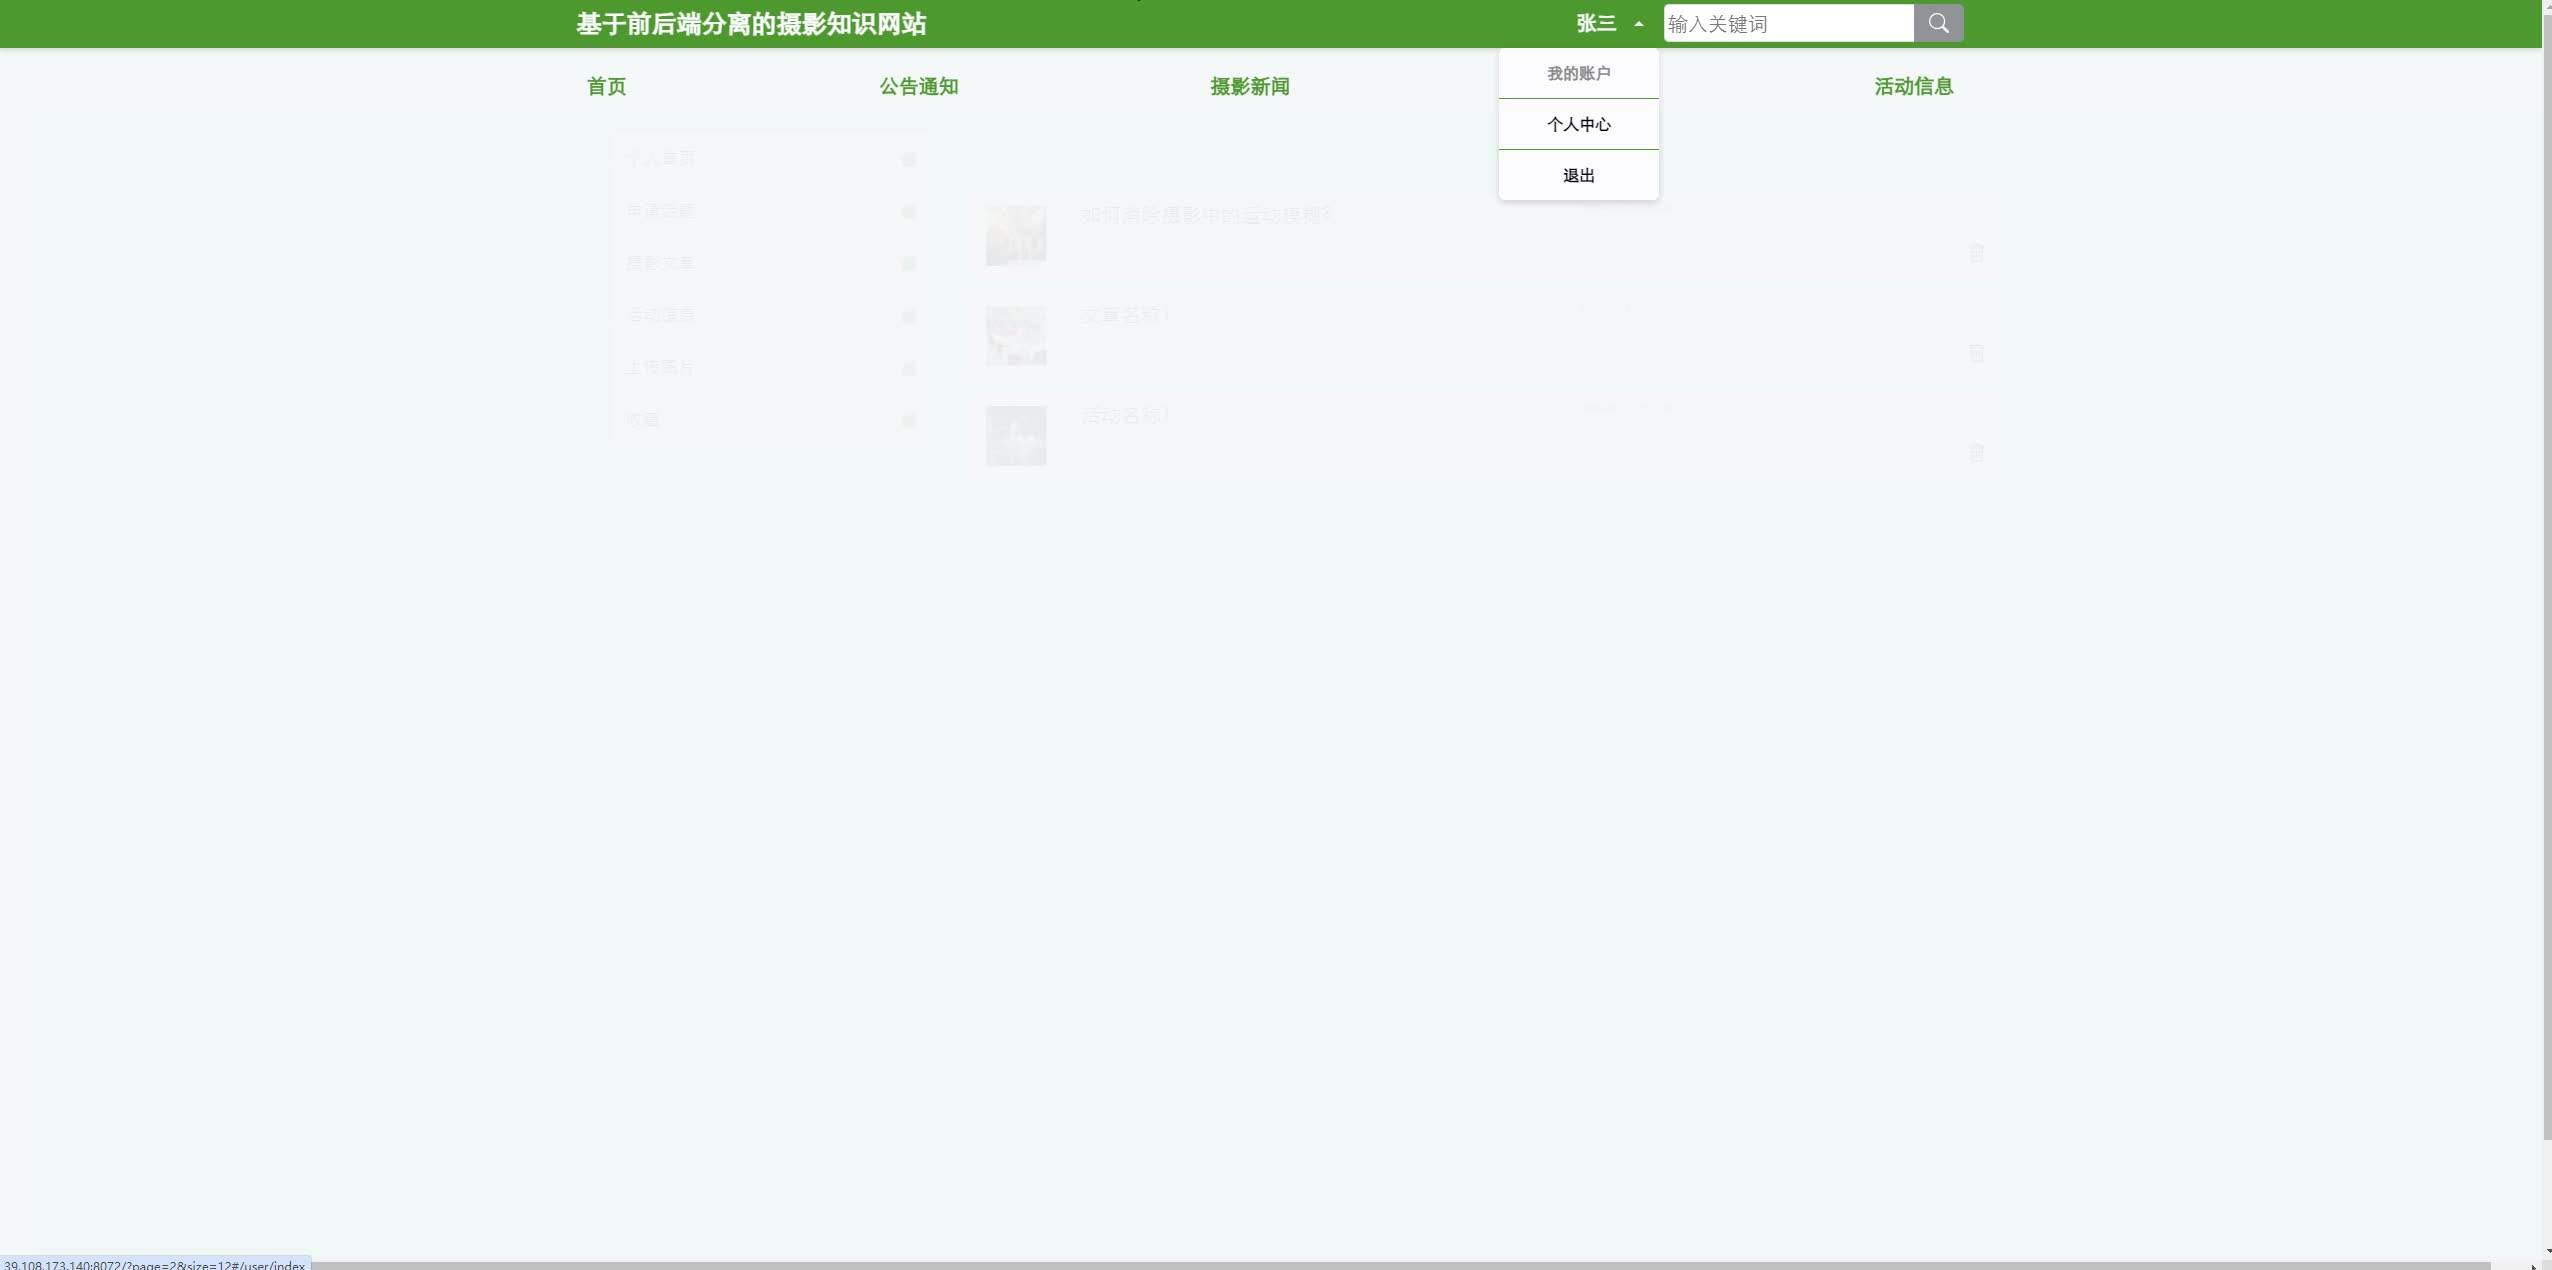Click the horizontal scrollbar at bottom
Image resolution: width=2552 pixels, height=1270 pixels.
coord(1400,1265)
